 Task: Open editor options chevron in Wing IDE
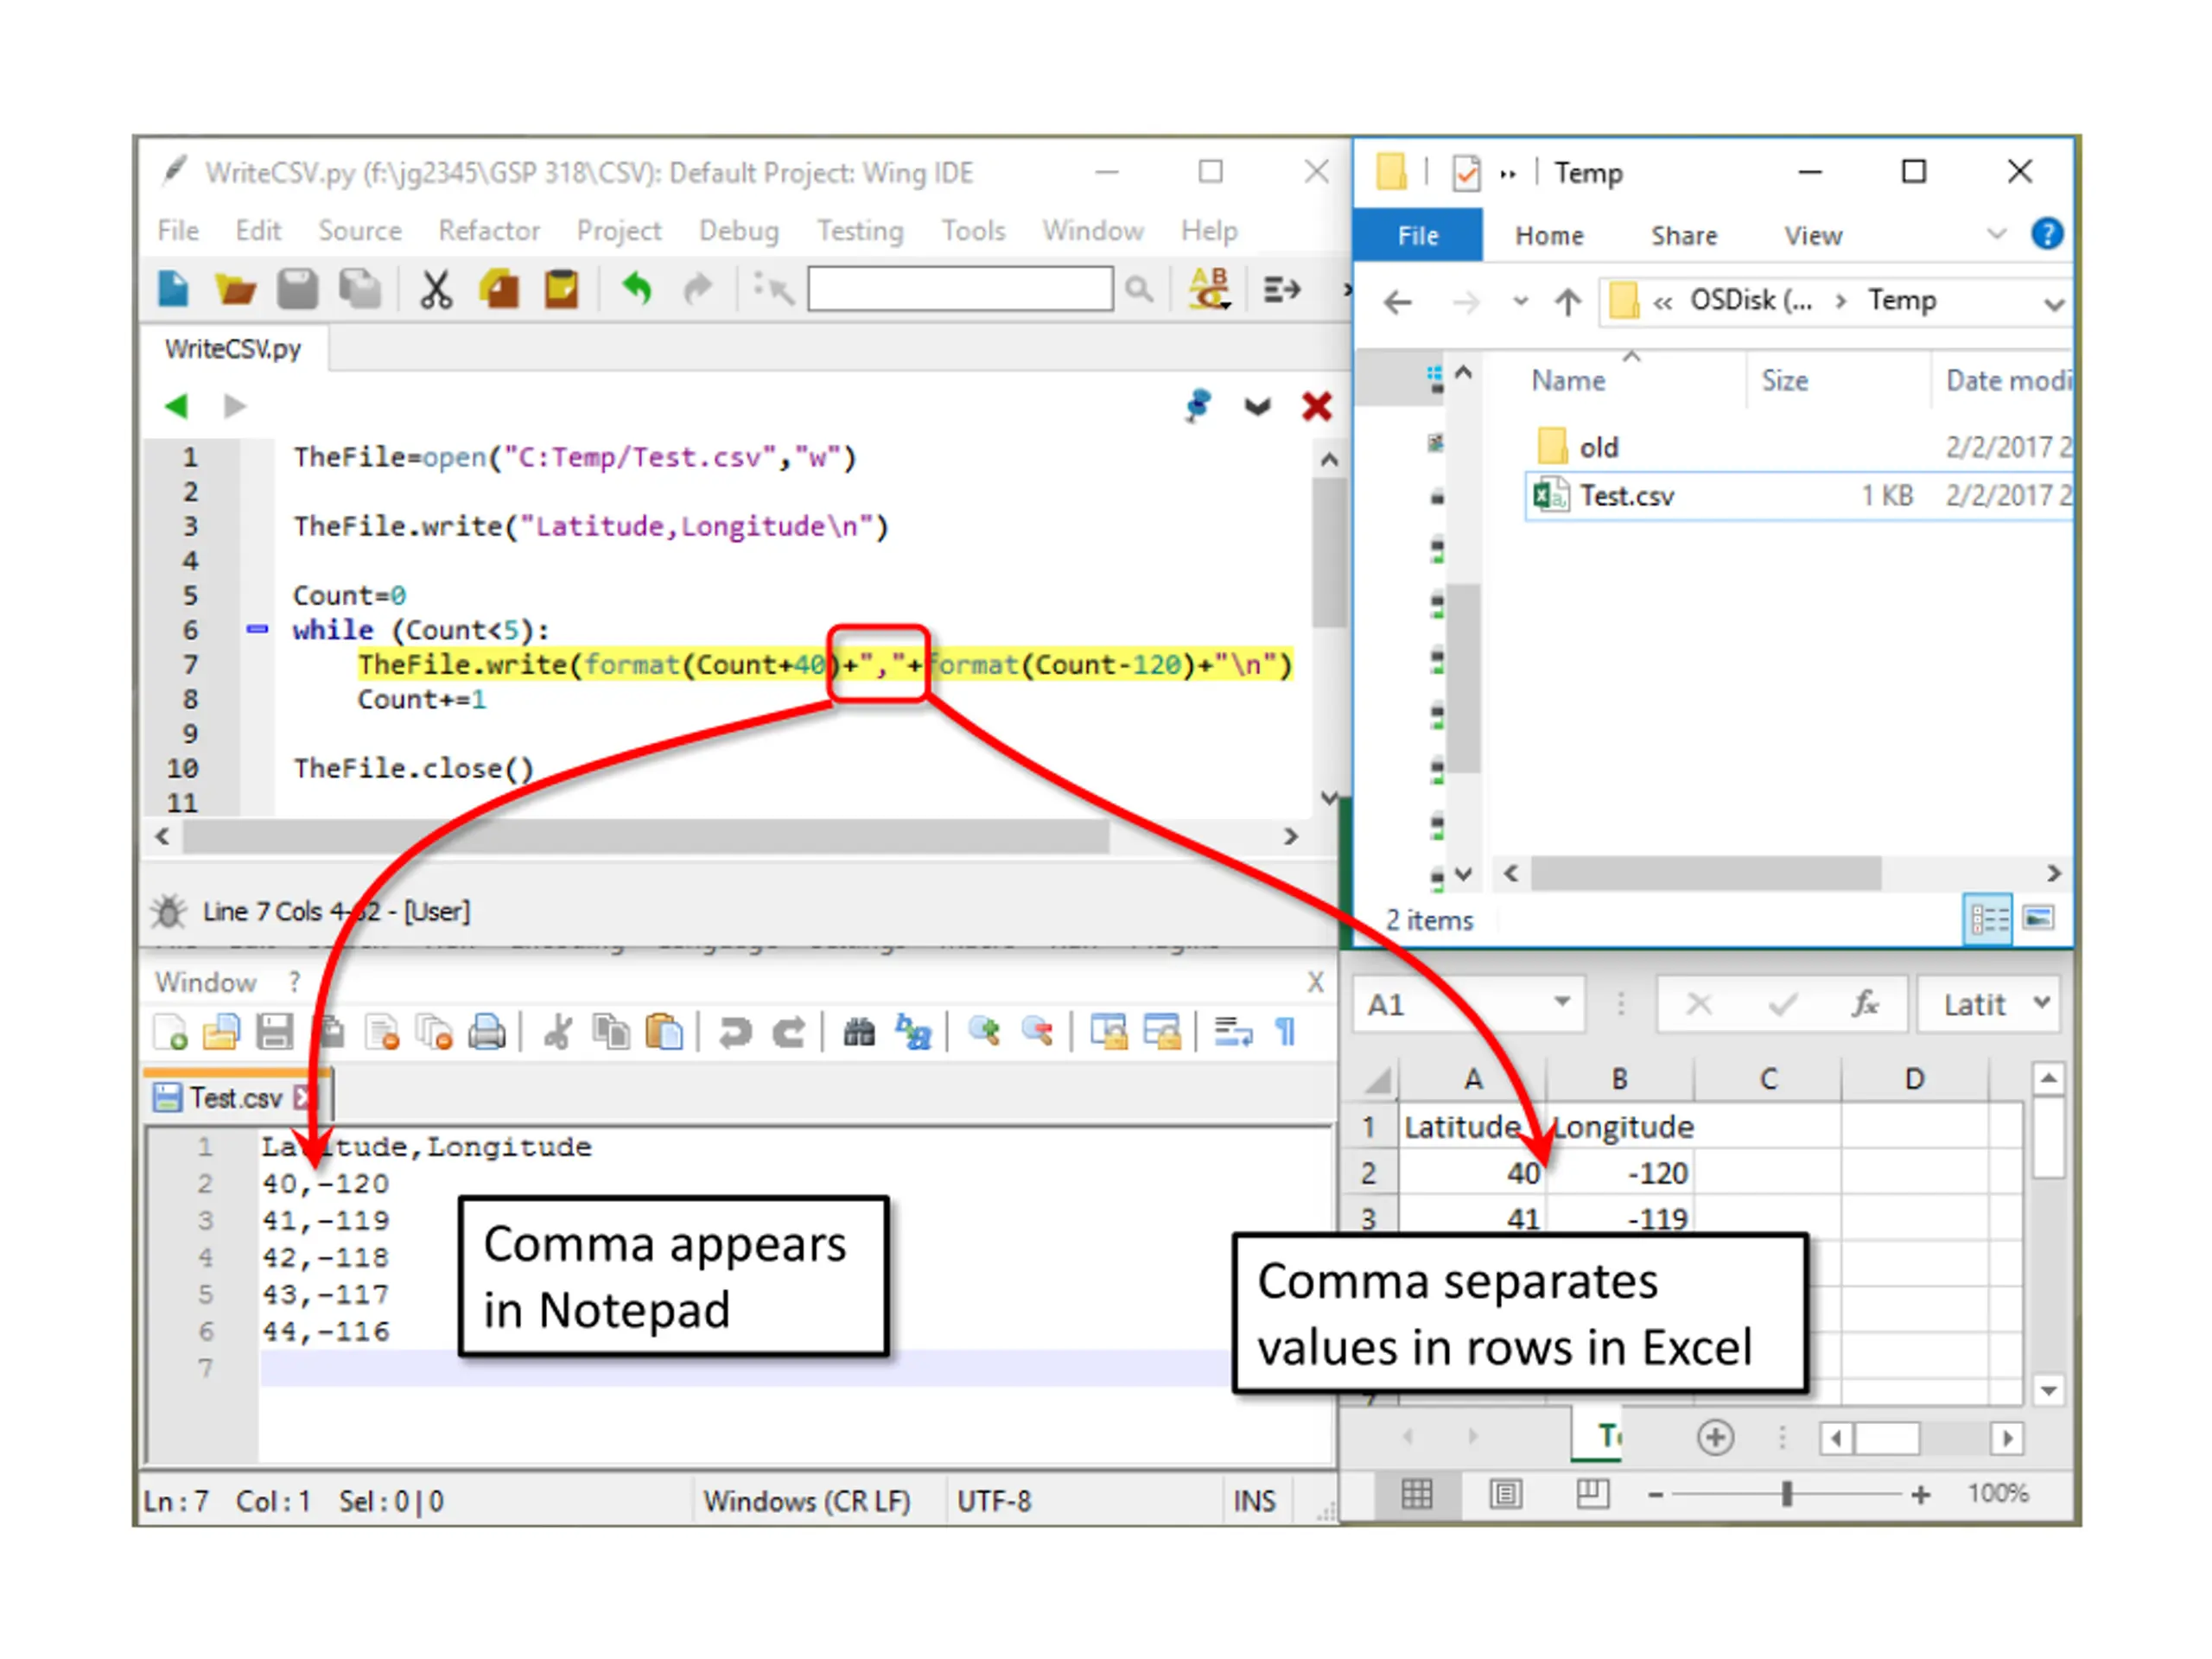click(1257, 406)
